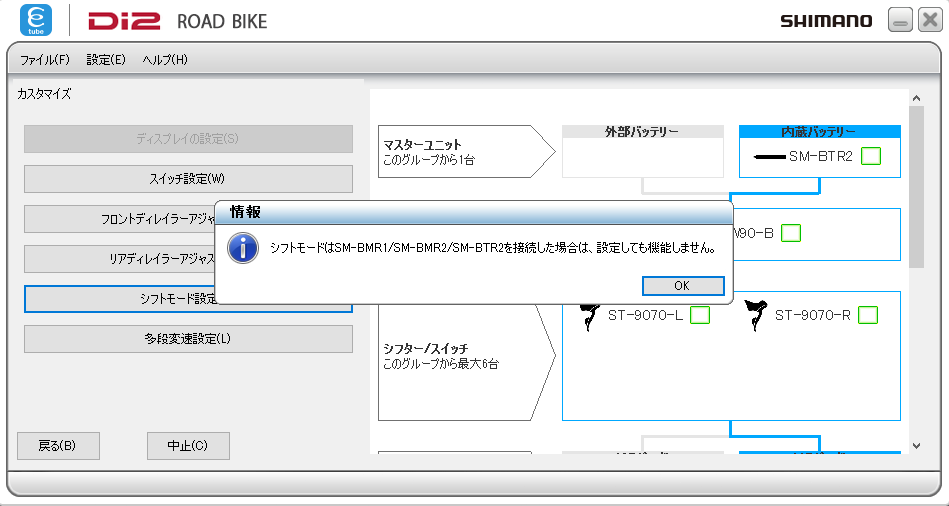Click the 情報 dialog title bar

click(x=474, y=212)
